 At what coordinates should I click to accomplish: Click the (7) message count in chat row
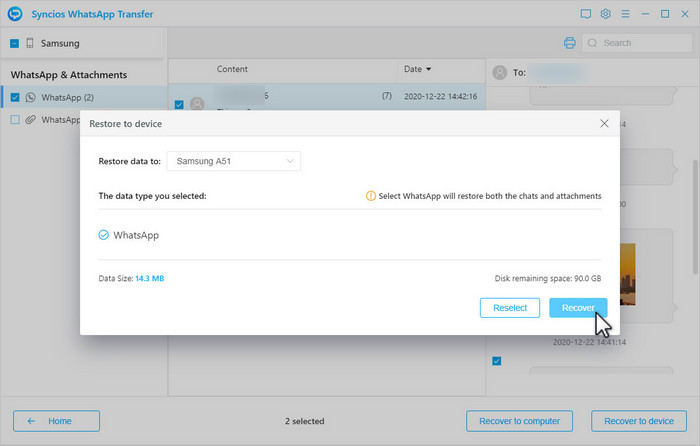point(387,96)
